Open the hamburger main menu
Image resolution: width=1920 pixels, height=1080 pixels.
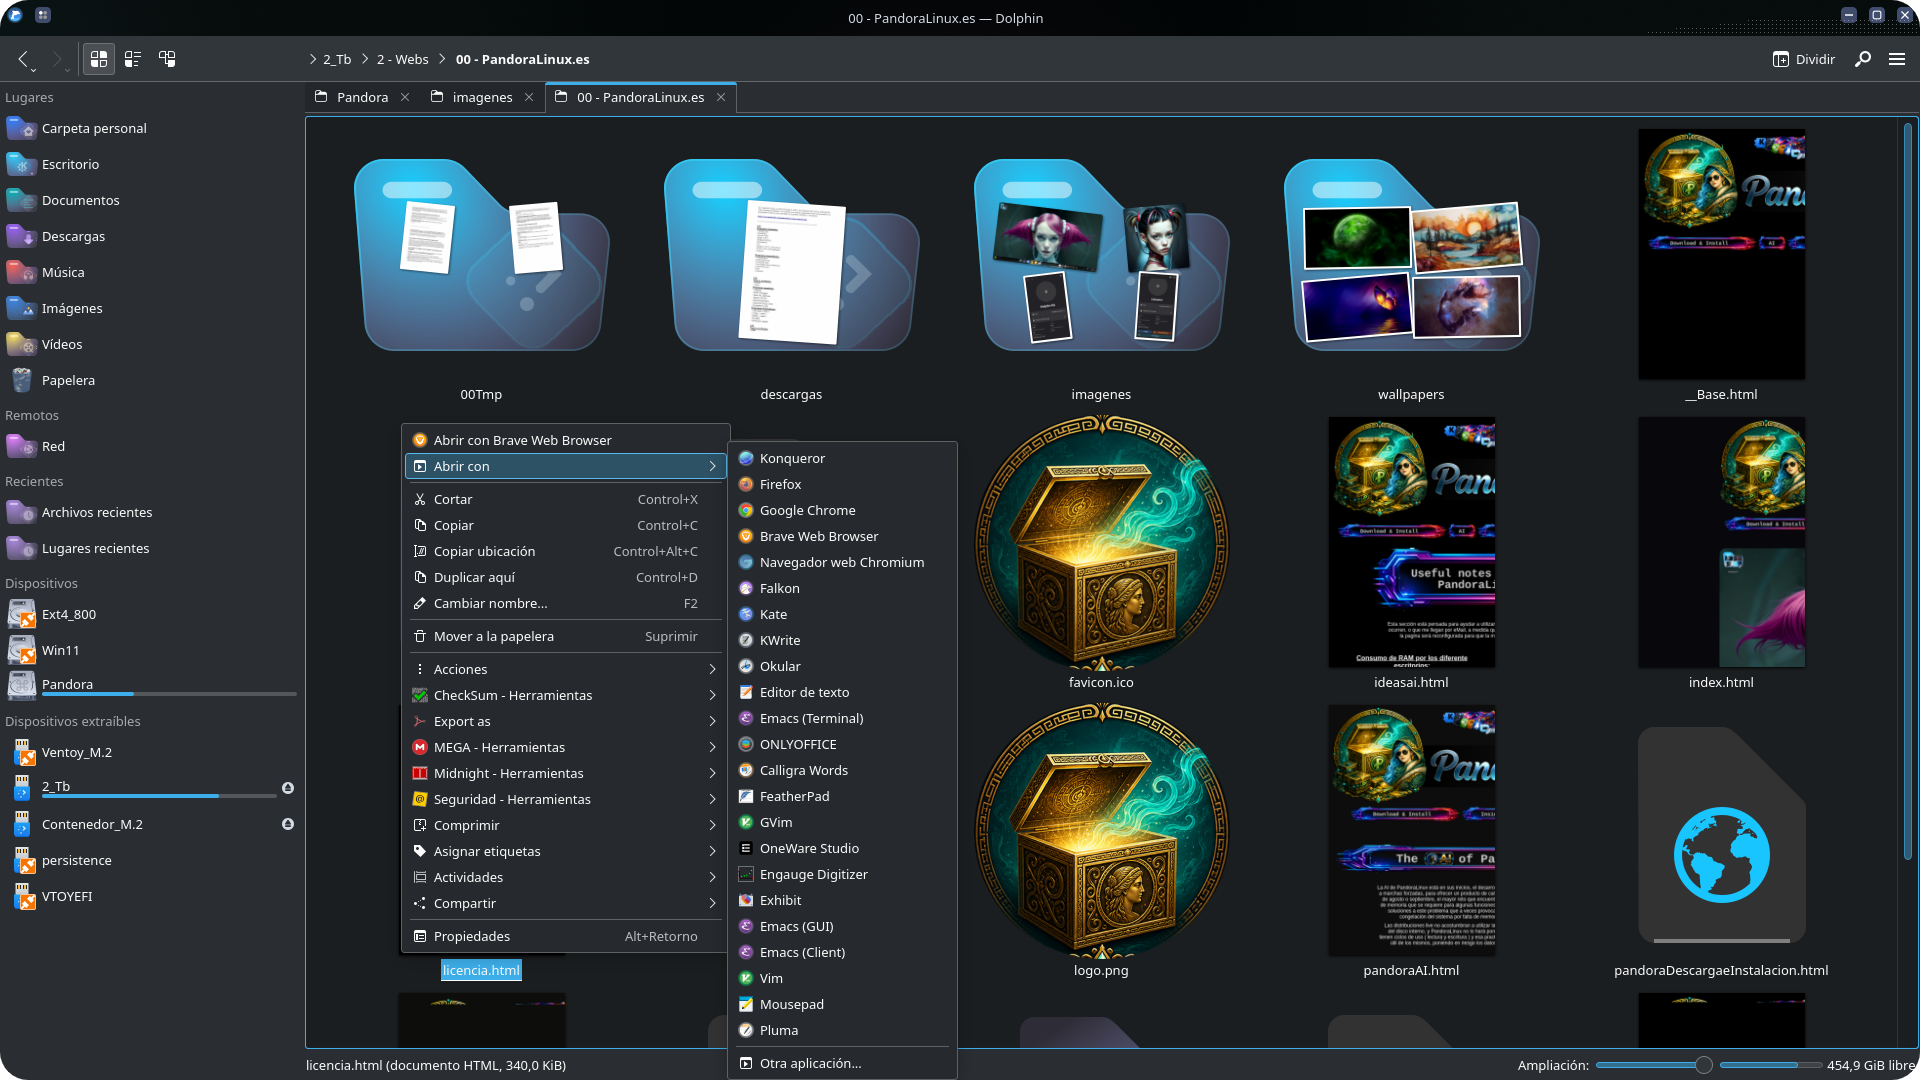tap(1897, 59)
